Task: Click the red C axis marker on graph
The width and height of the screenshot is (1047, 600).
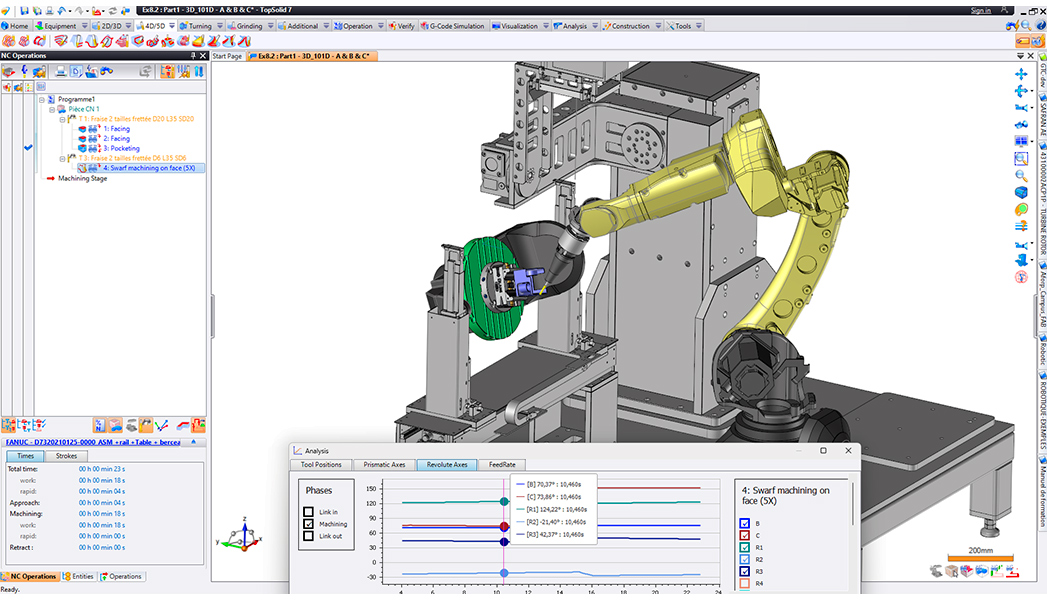Action: [504, 526]
